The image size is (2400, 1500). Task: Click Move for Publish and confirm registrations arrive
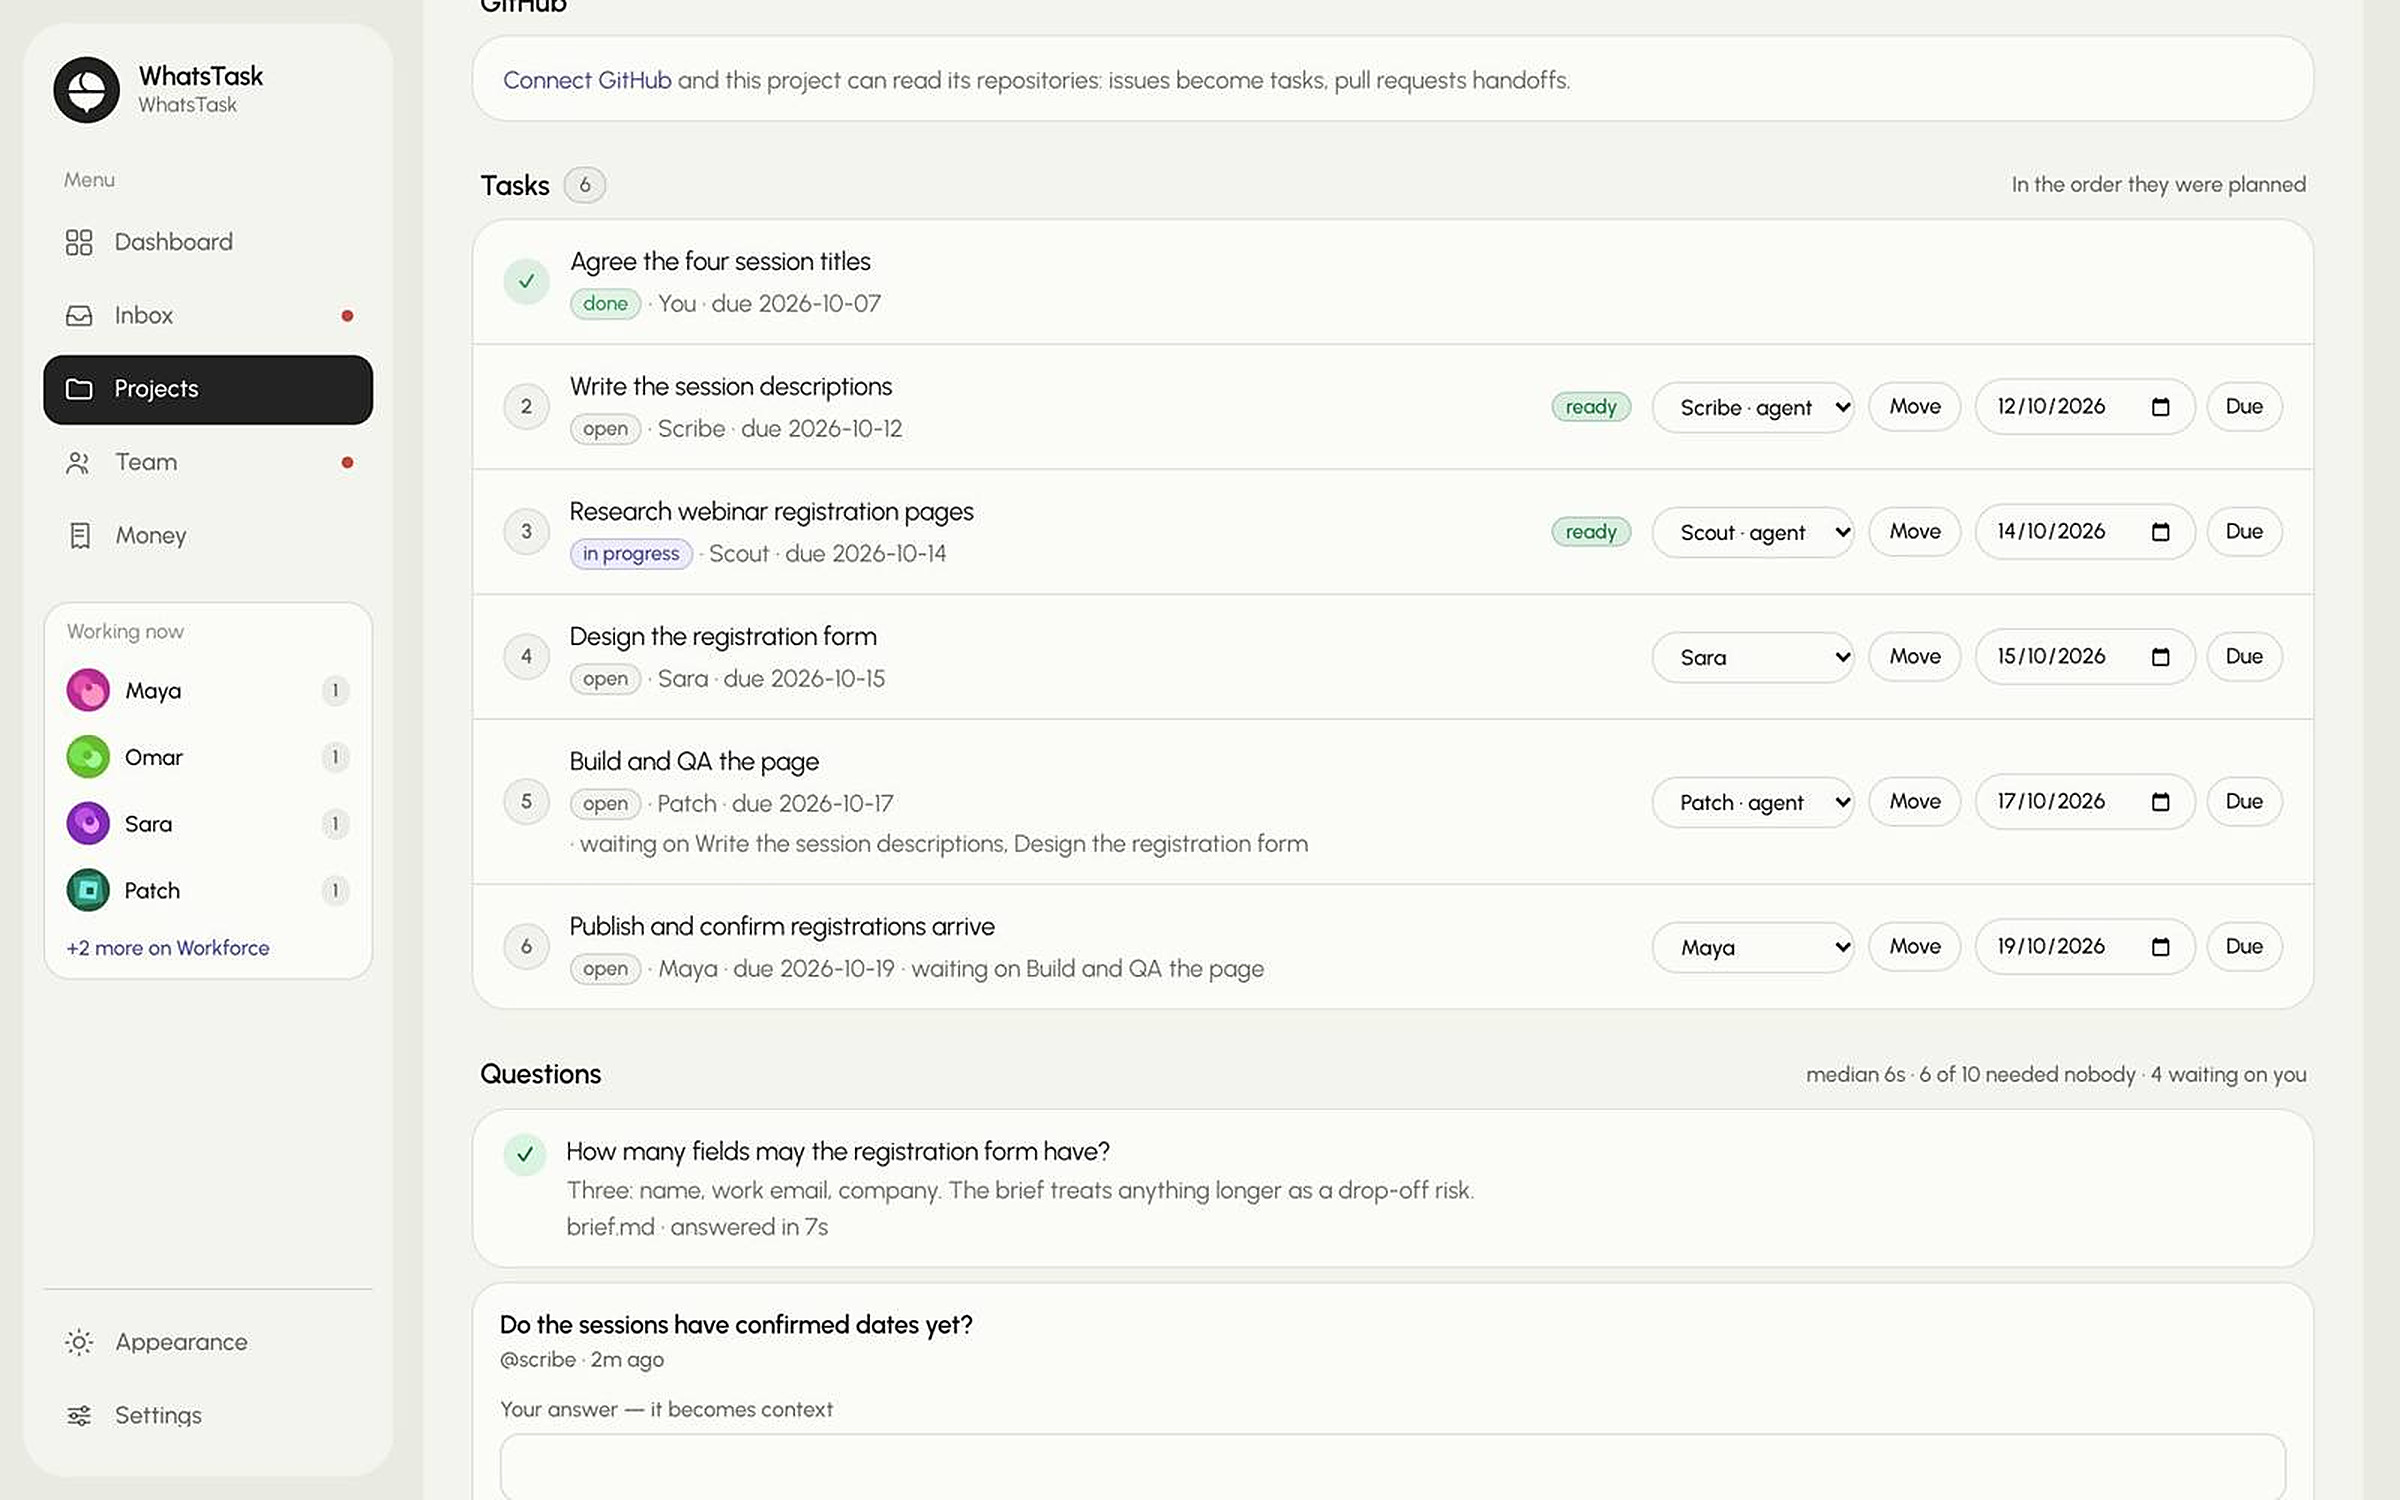coord(1914,947)
